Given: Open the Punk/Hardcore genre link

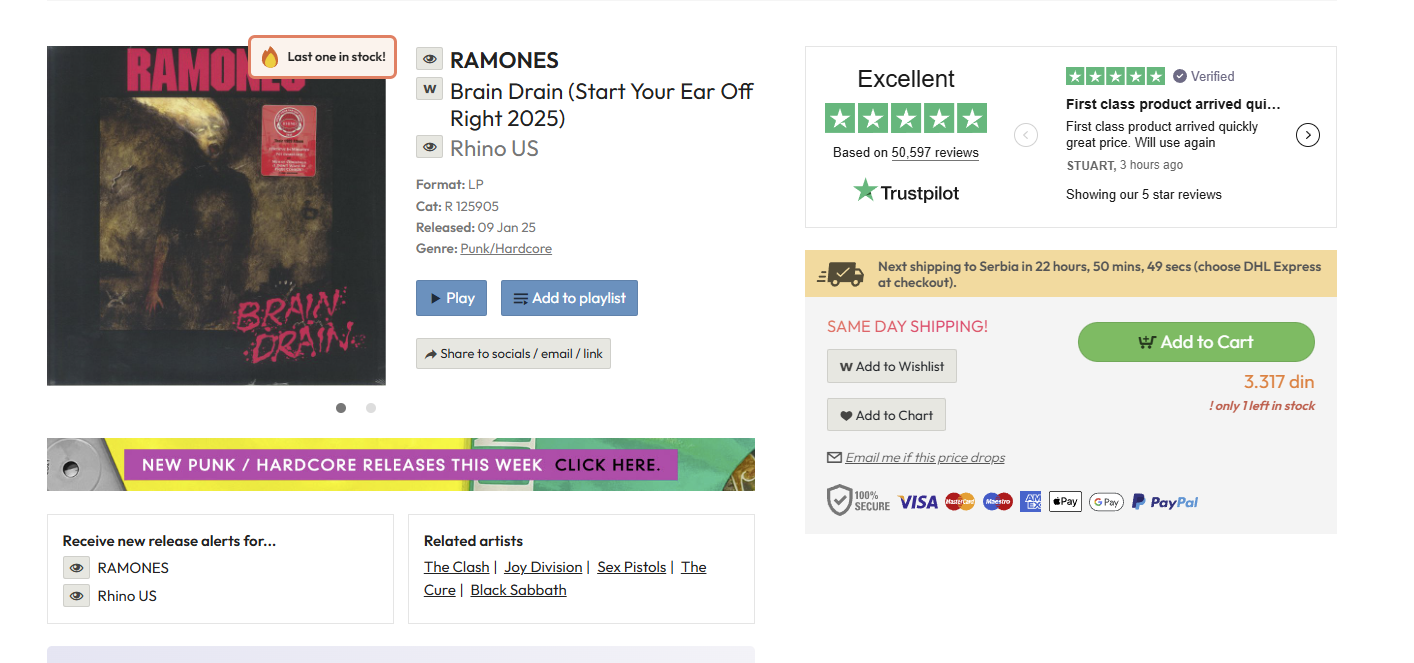Looking at the screenshot, I should tap(506, 249).
